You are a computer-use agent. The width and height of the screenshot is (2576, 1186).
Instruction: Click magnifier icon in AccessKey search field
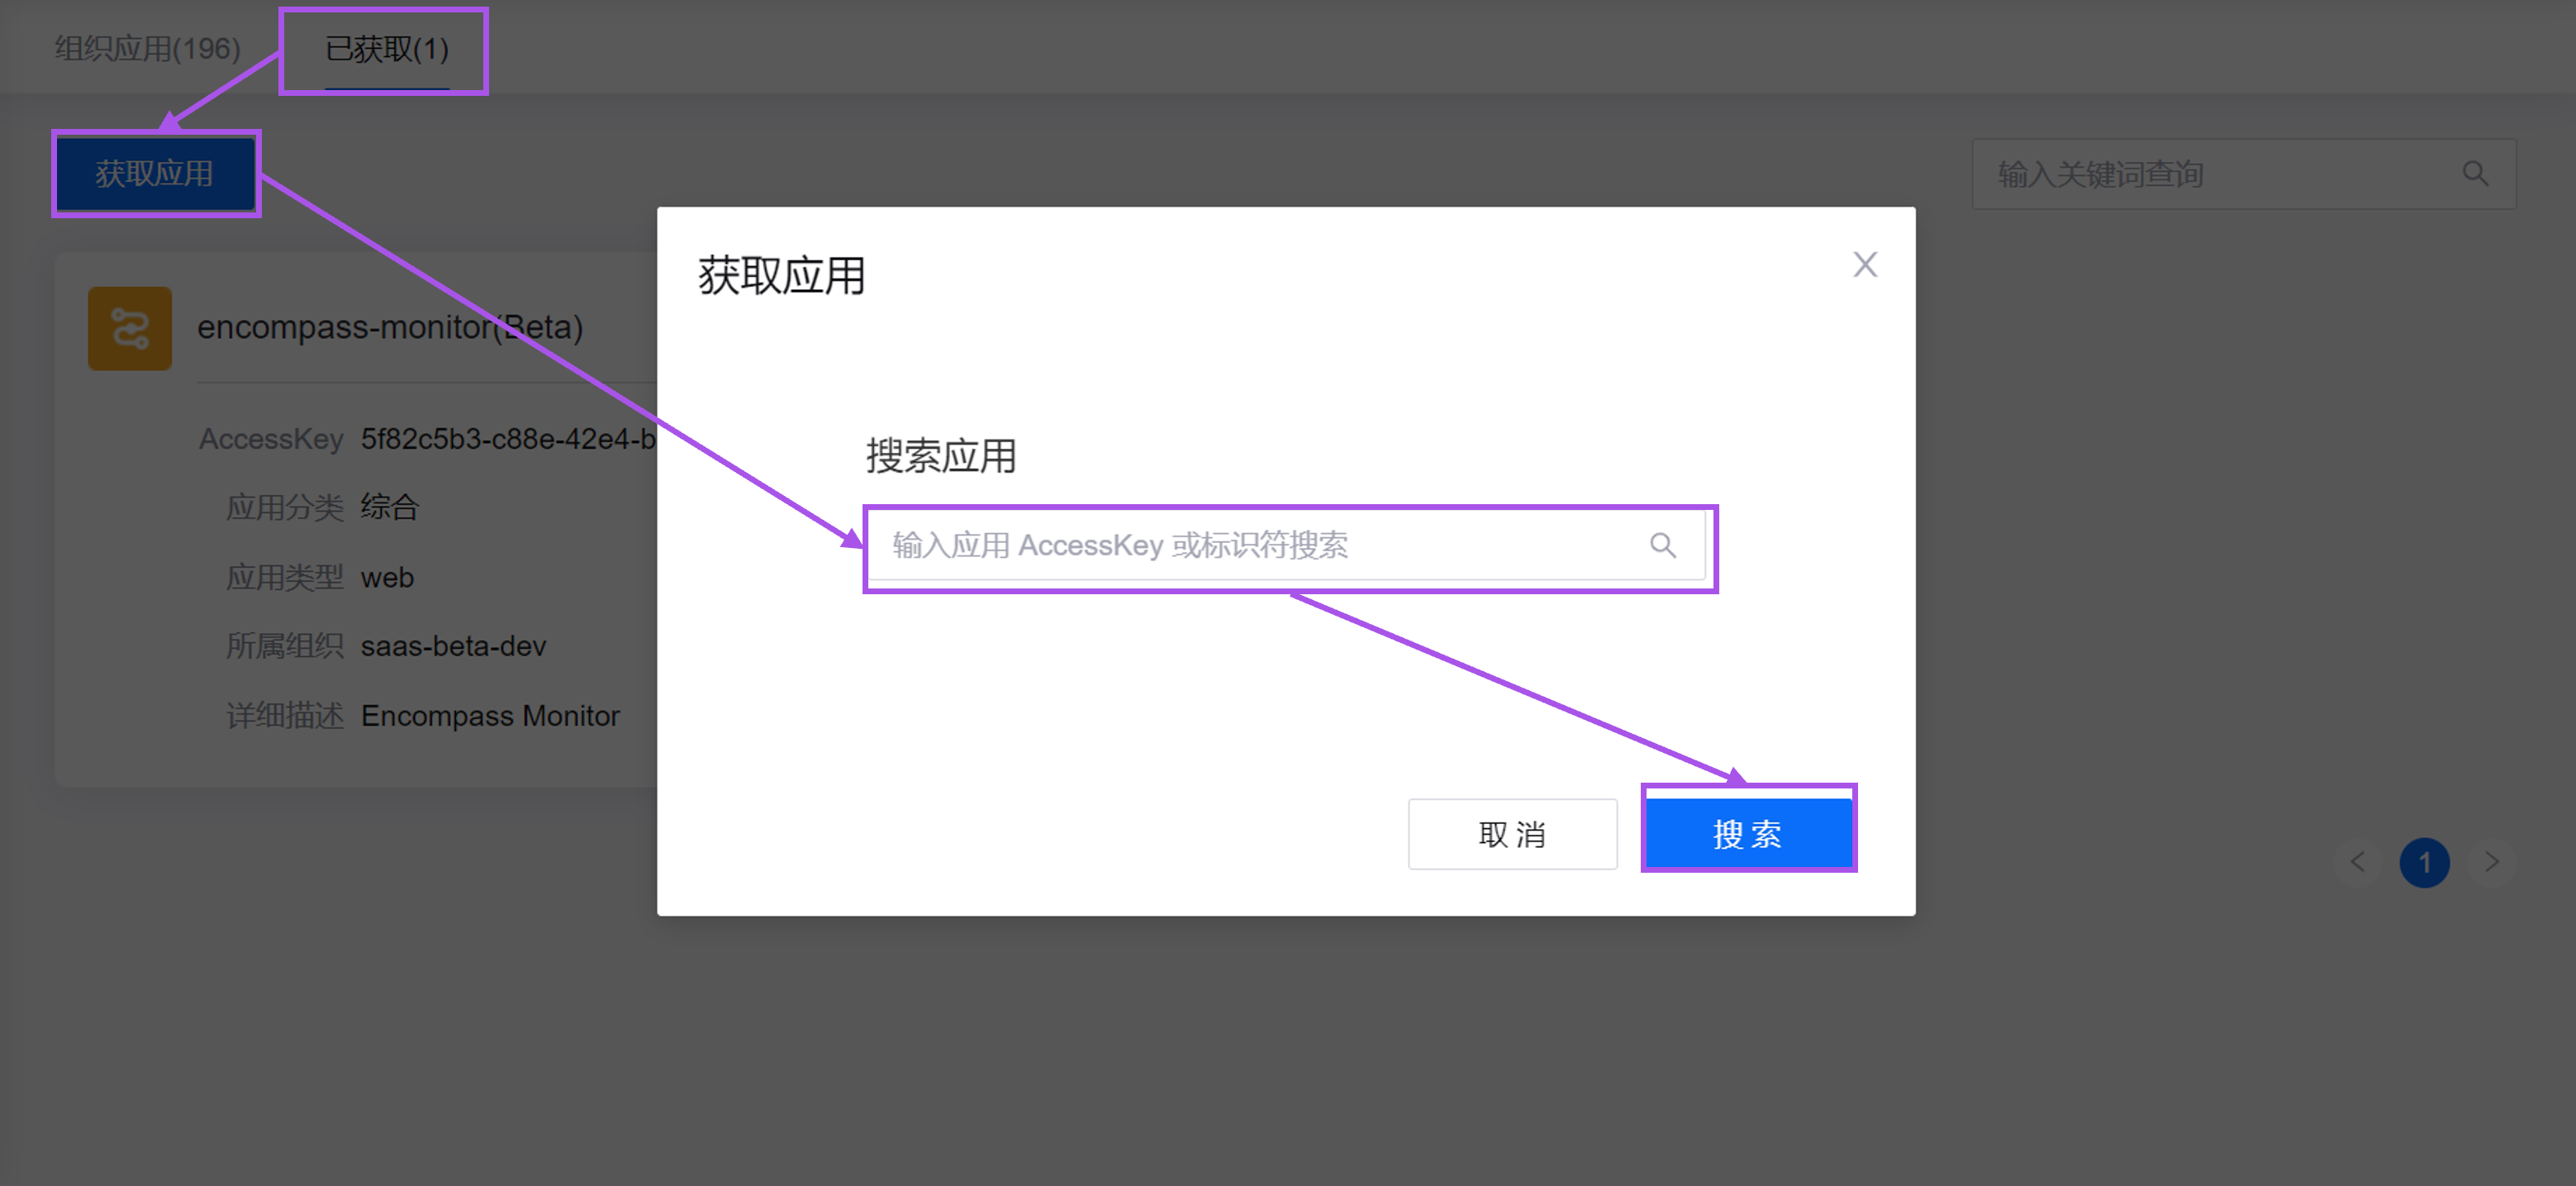click(1662, 545)
